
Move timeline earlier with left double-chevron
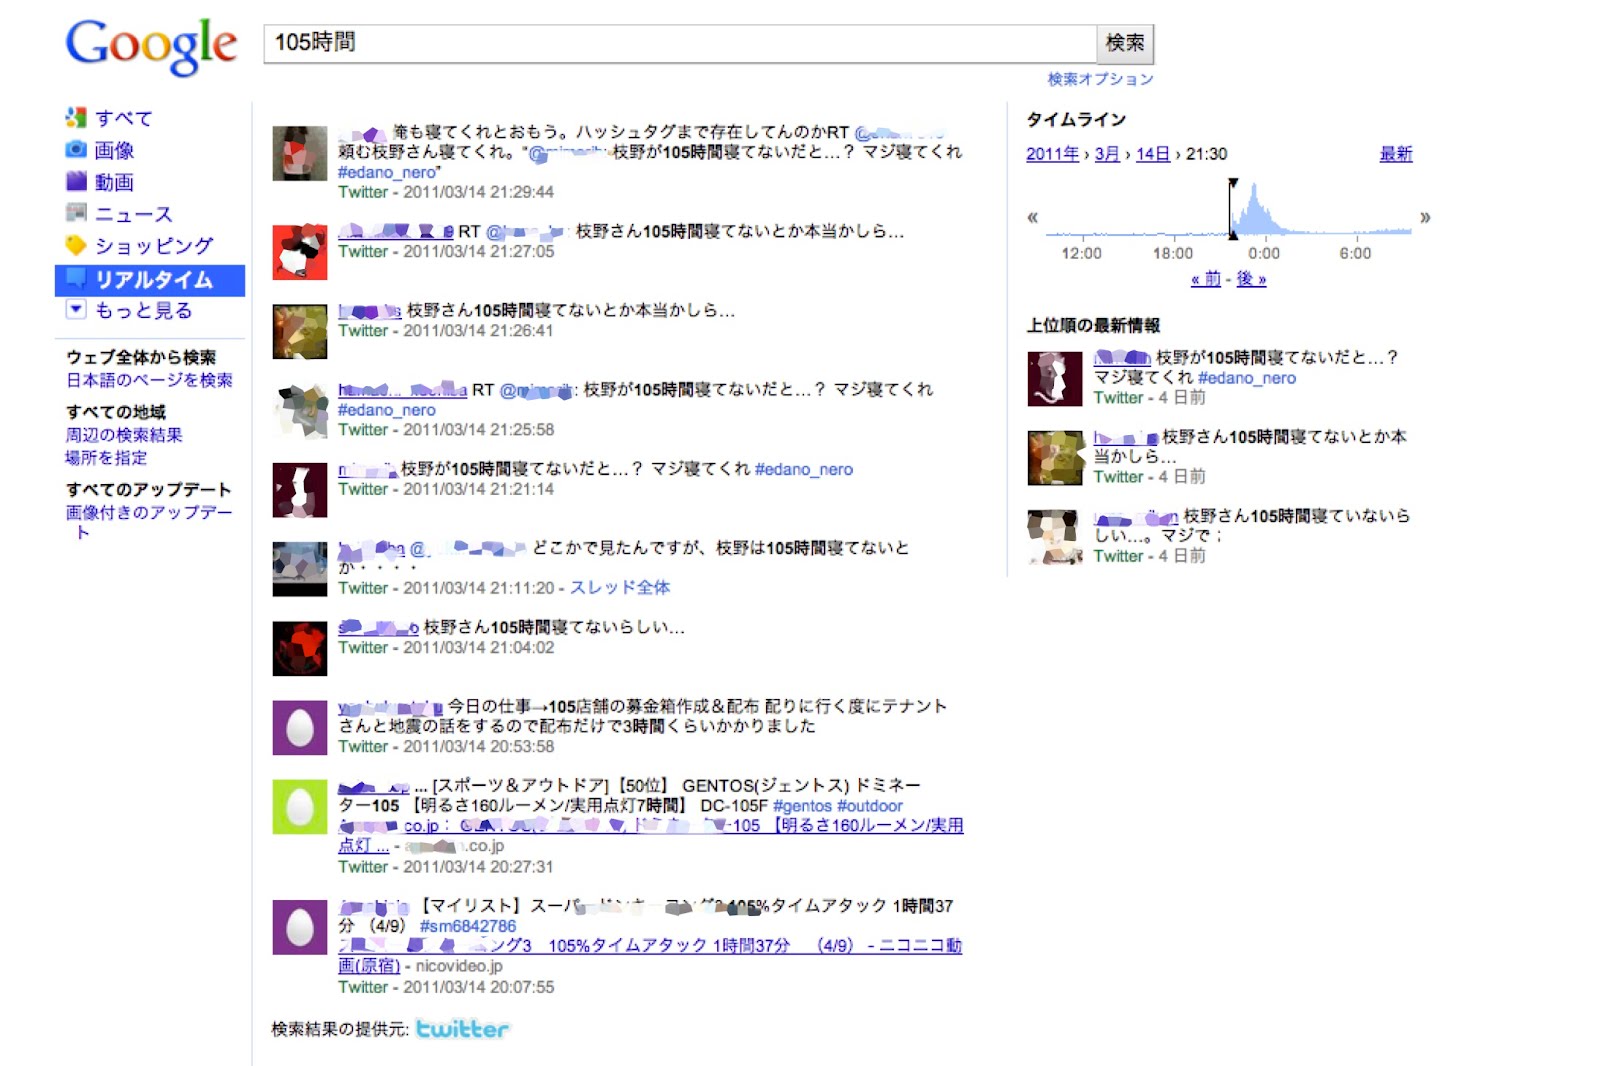[x=1033, y=217]
